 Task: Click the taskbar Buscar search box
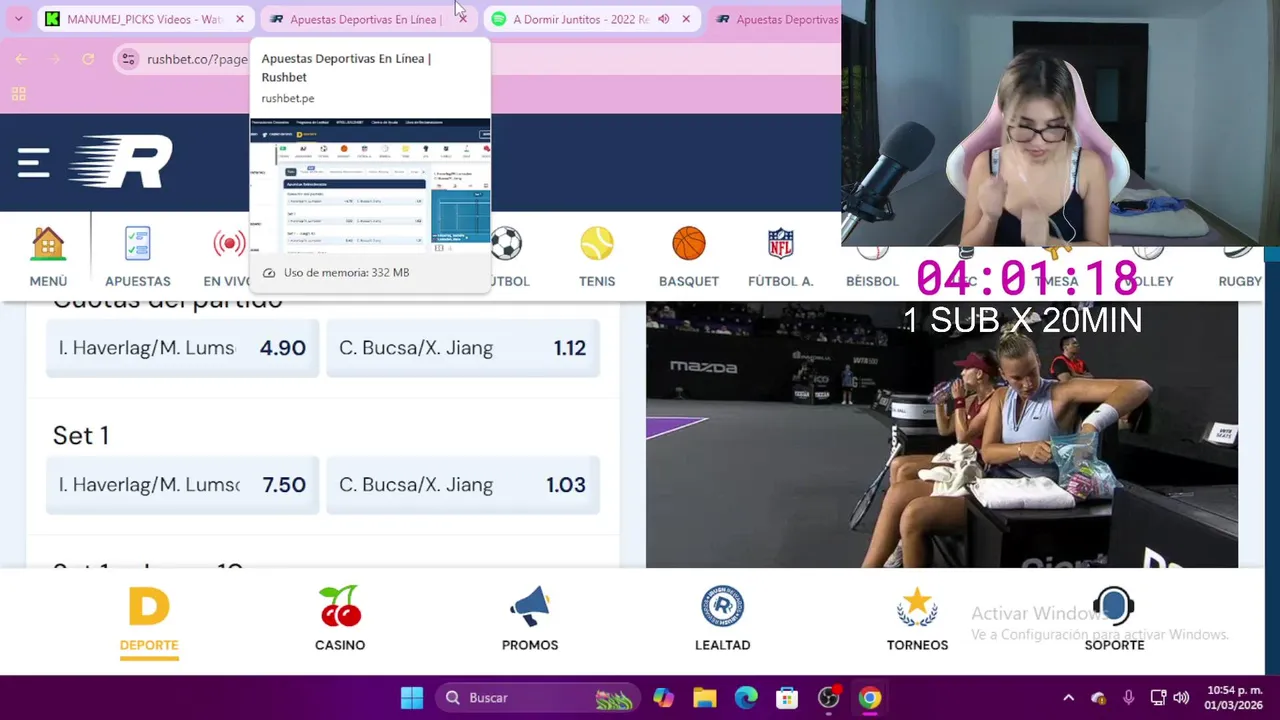(x=537, y=698)
